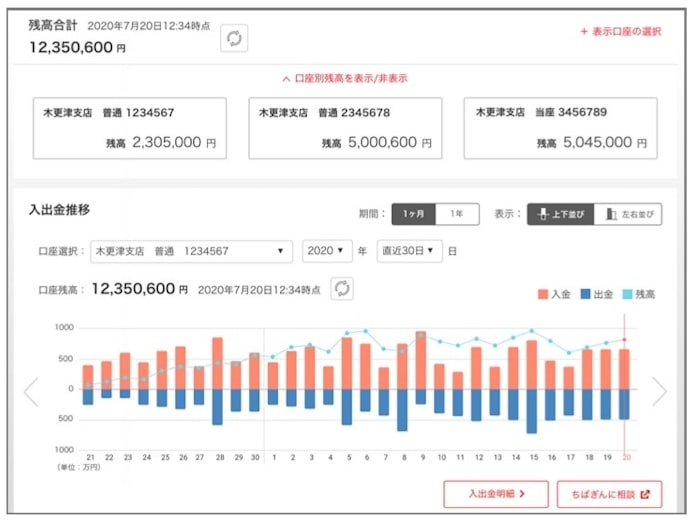Go to next chart period arrow

click(x=659, y=392)
